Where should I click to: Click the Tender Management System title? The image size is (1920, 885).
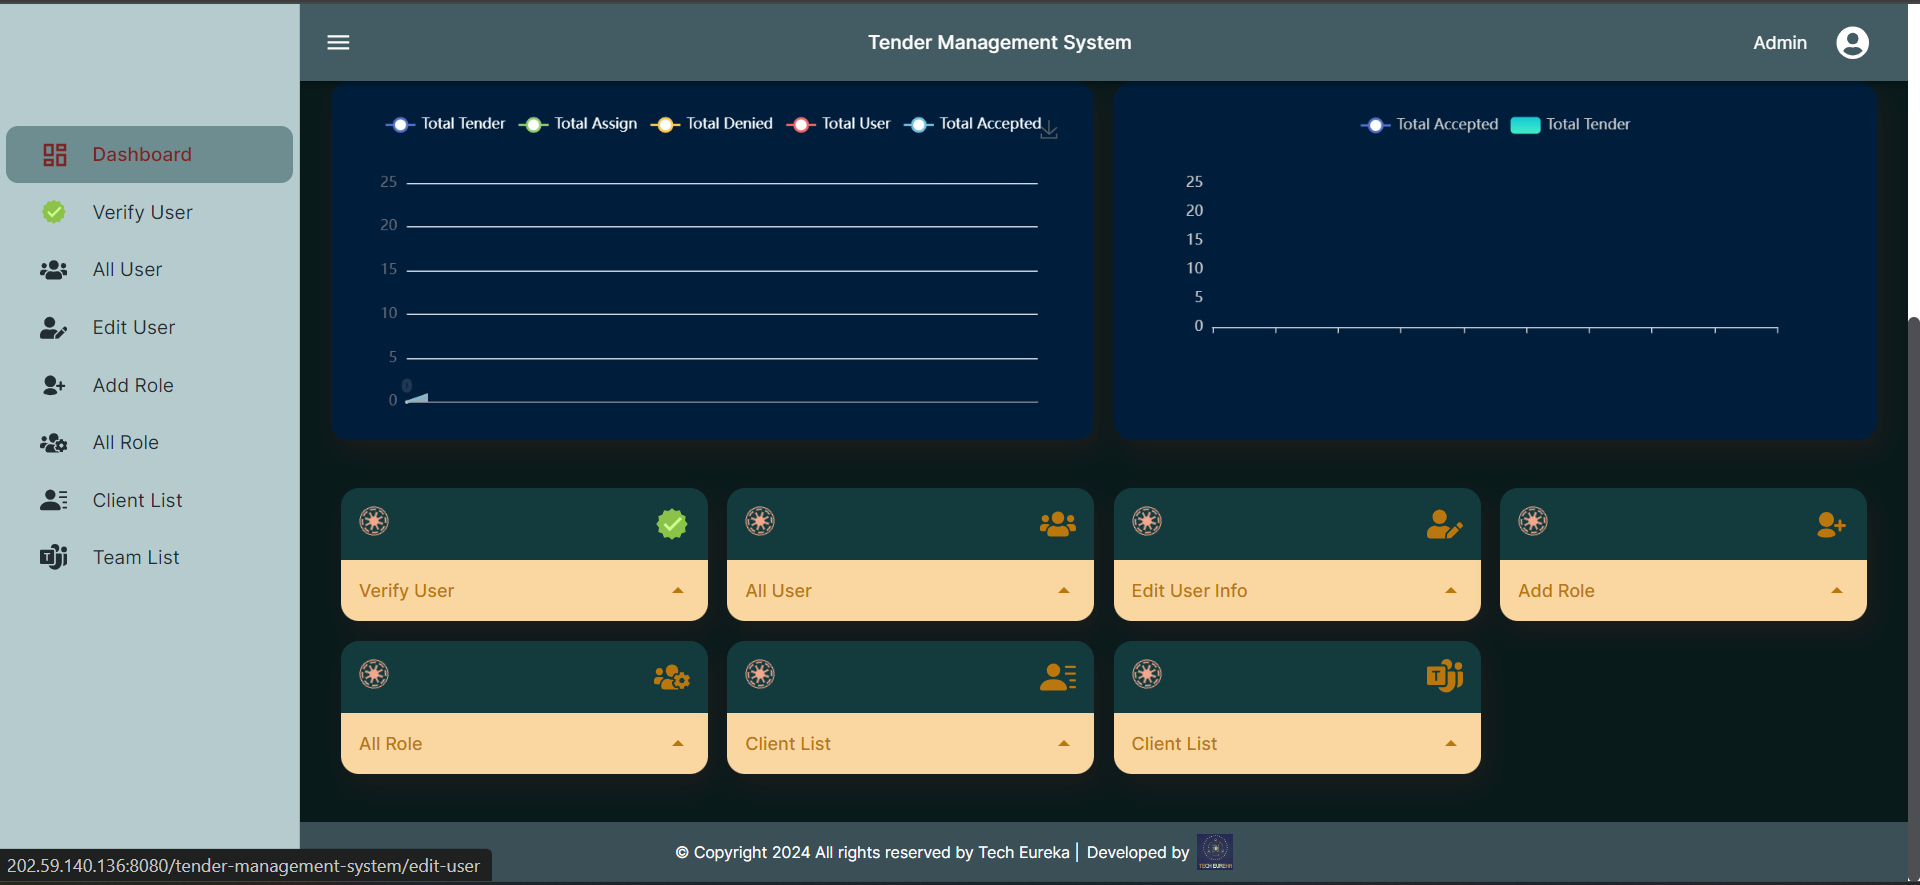click(x=1000, y=42)
